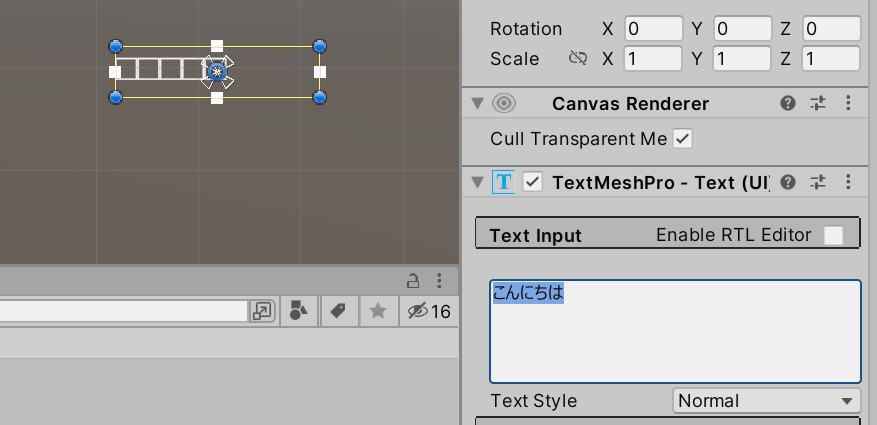Lock the Project panel with padlock icon
877x425 pixels.
pyautogui.click(x=413, y=281)
